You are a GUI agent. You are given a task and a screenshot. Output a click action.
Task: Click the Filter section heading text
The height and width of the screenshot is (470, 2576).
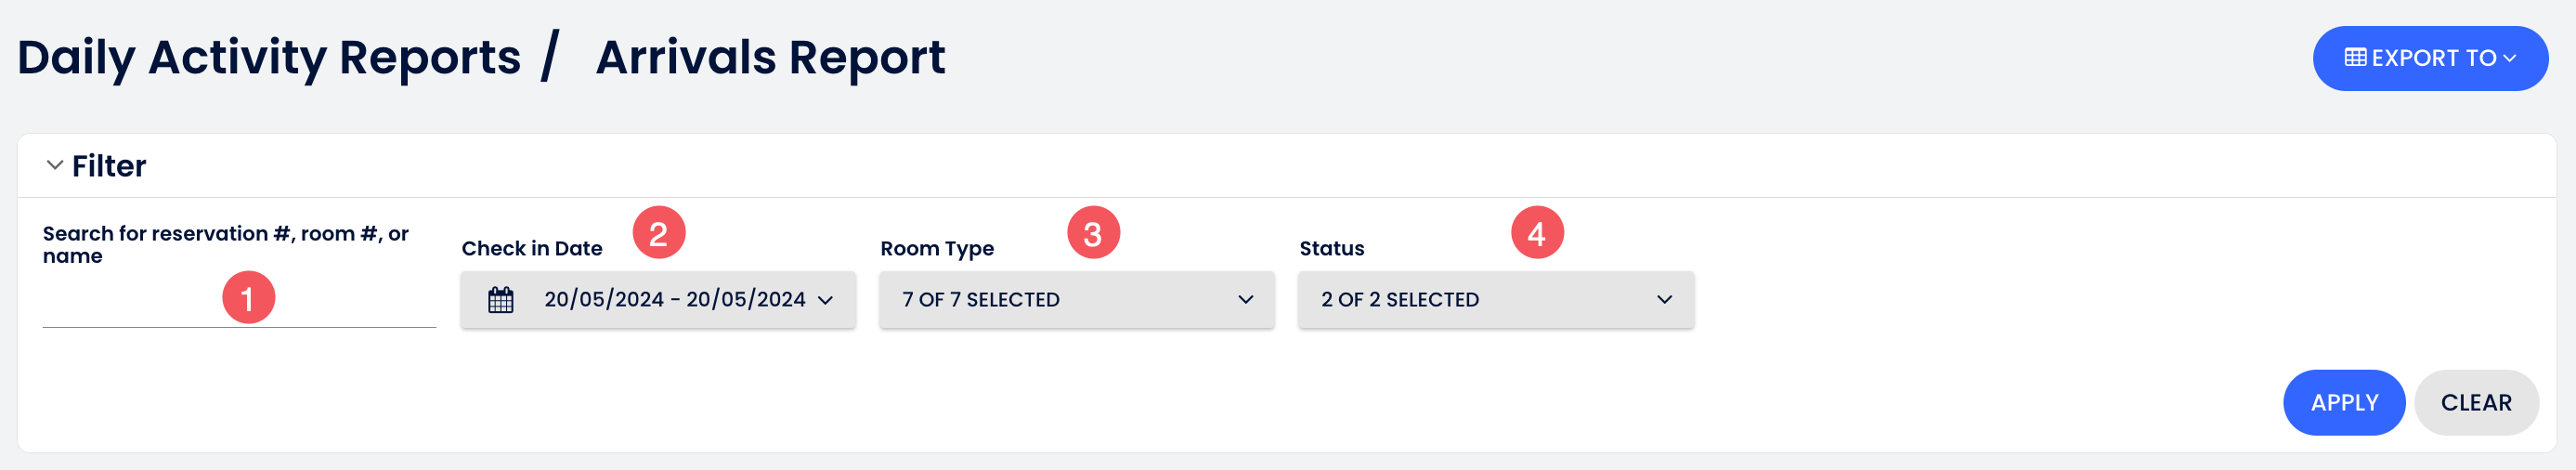click(x=109, y=166)
